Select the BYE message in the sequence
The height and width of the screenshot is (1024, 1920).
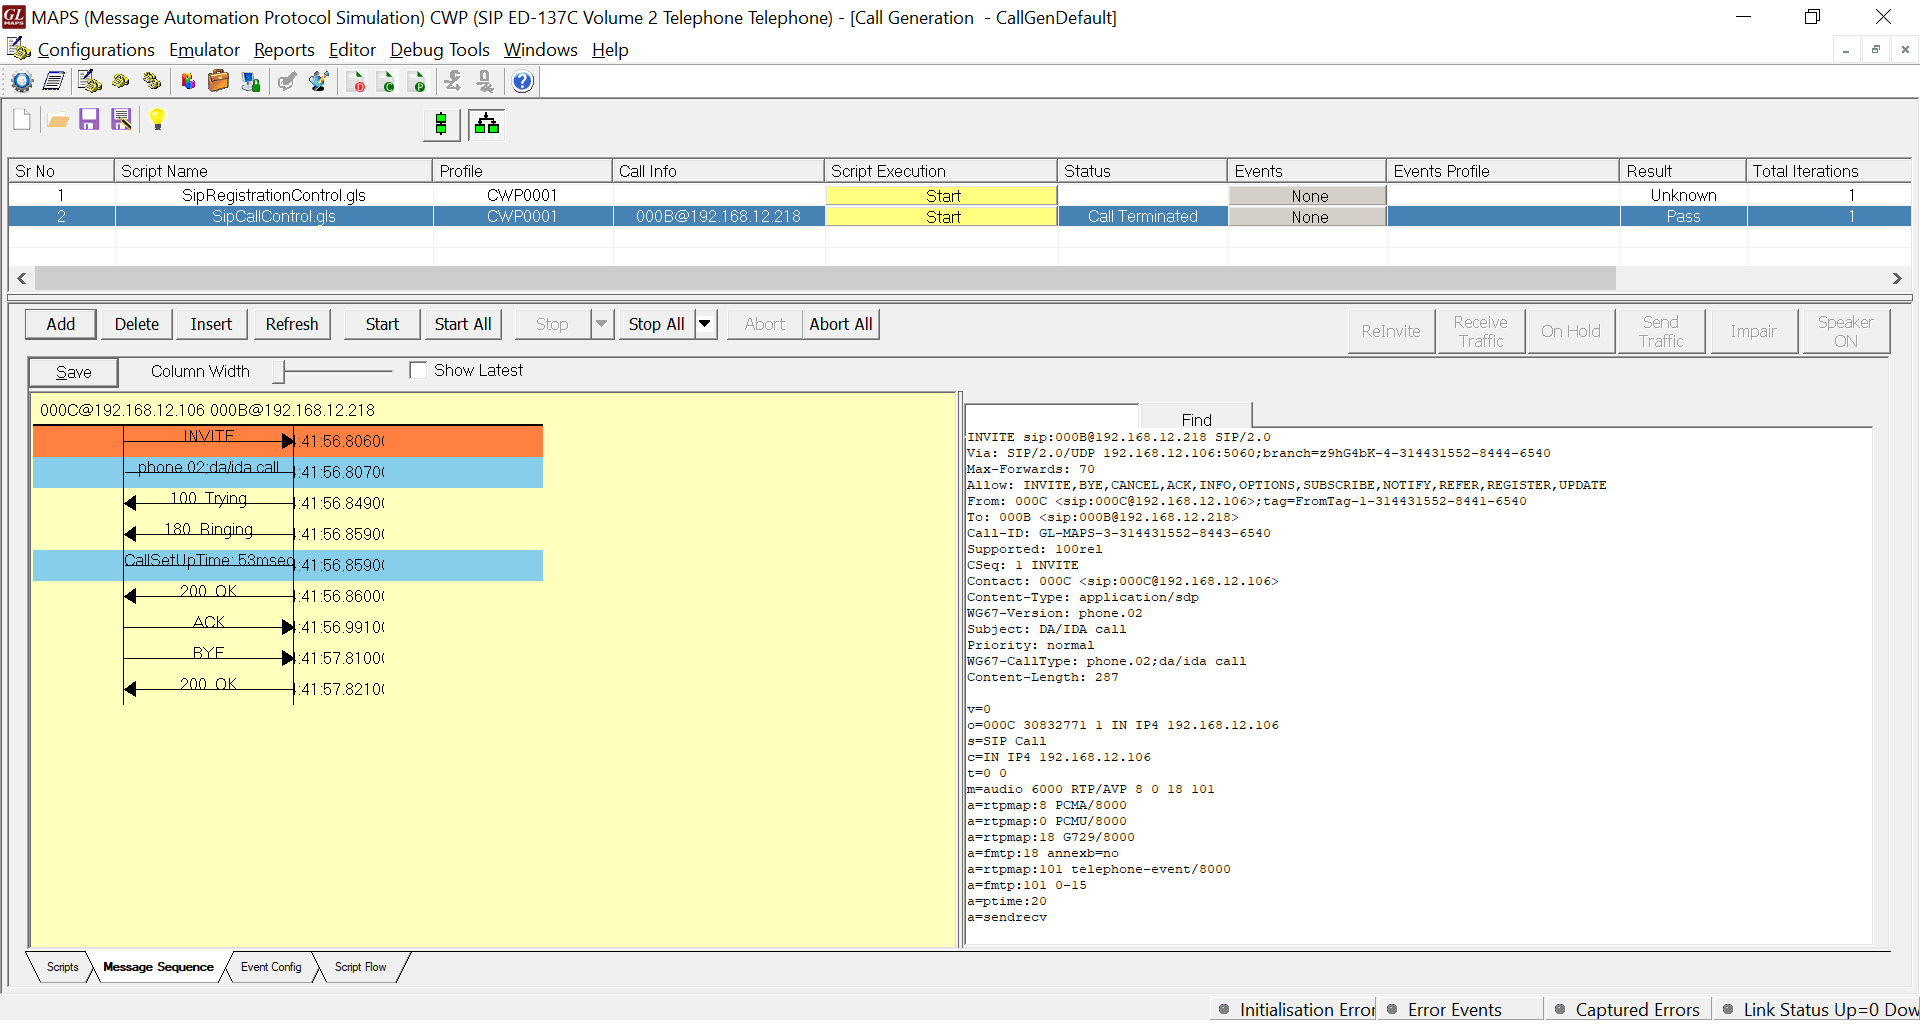(x=209, y=654)
